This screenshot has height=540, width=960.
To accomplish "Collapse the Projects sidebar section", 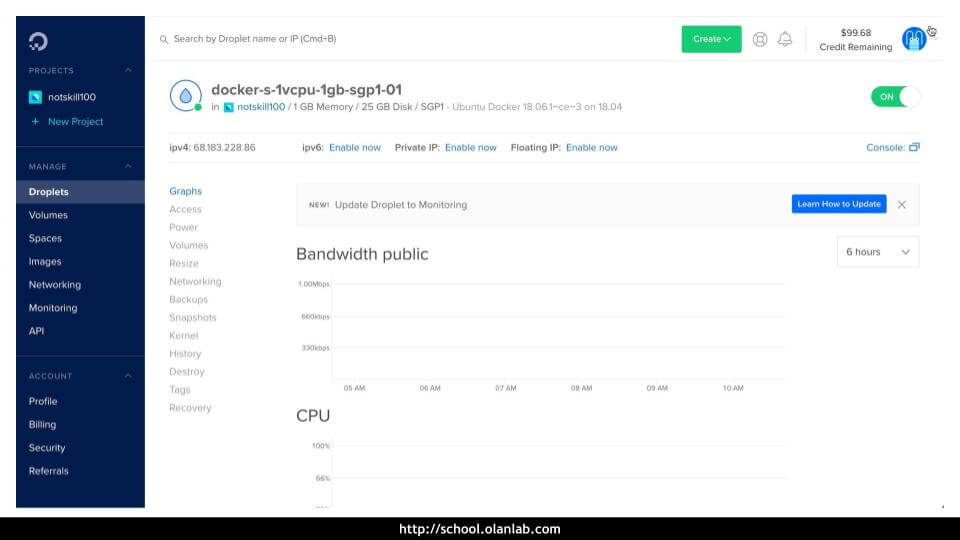I will 128,70.
